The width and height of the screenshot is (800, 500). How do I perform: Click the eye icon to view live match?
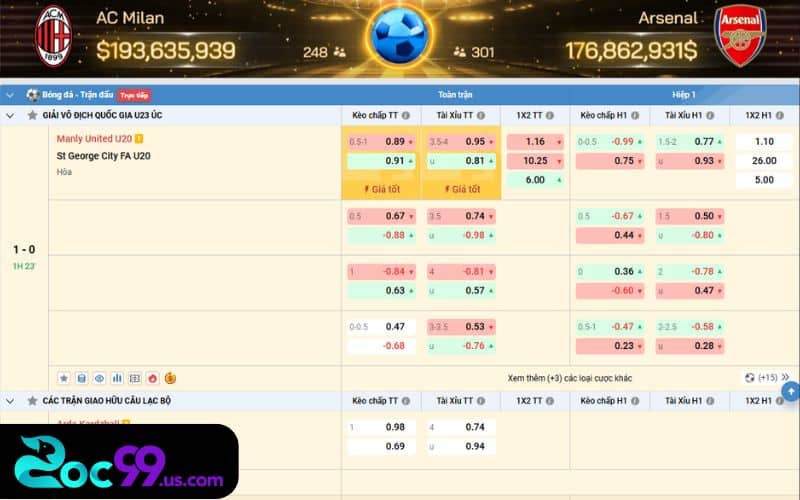click(99, 379)
